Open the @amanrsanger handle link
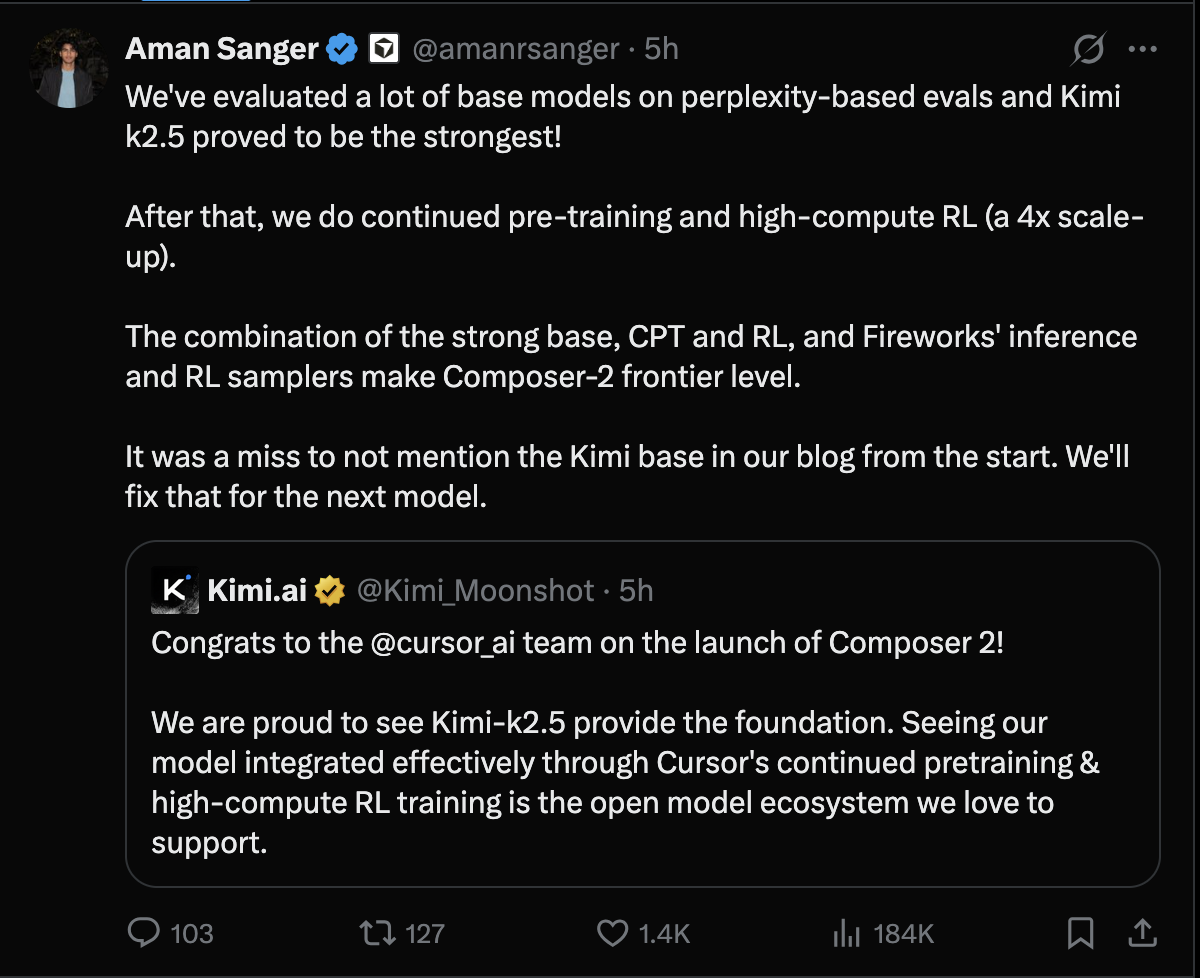 (514, 48)
